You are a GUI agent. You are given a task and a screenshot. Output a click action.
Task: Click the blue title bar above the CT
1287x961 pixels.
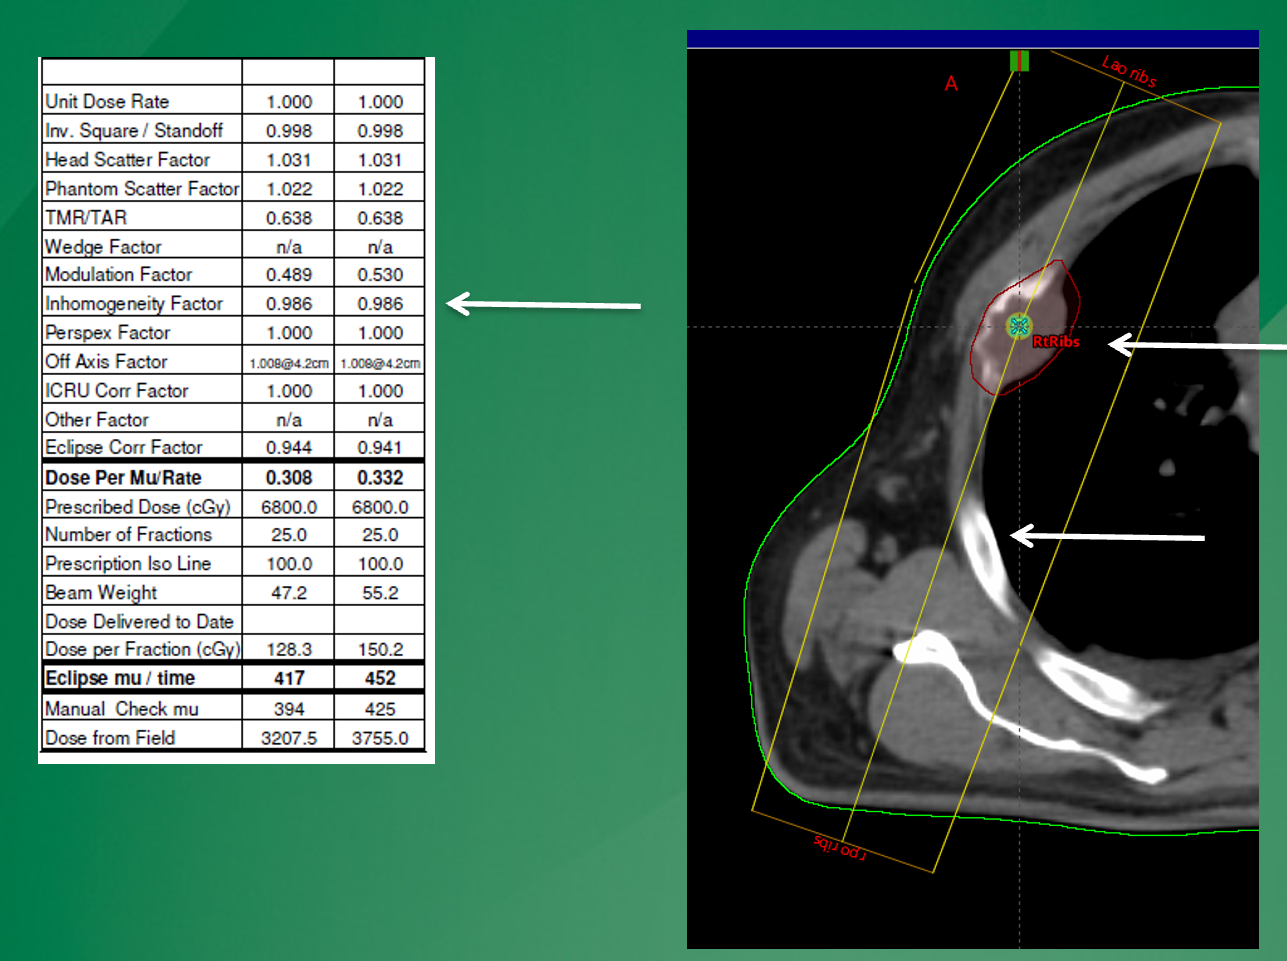[972, 39]
